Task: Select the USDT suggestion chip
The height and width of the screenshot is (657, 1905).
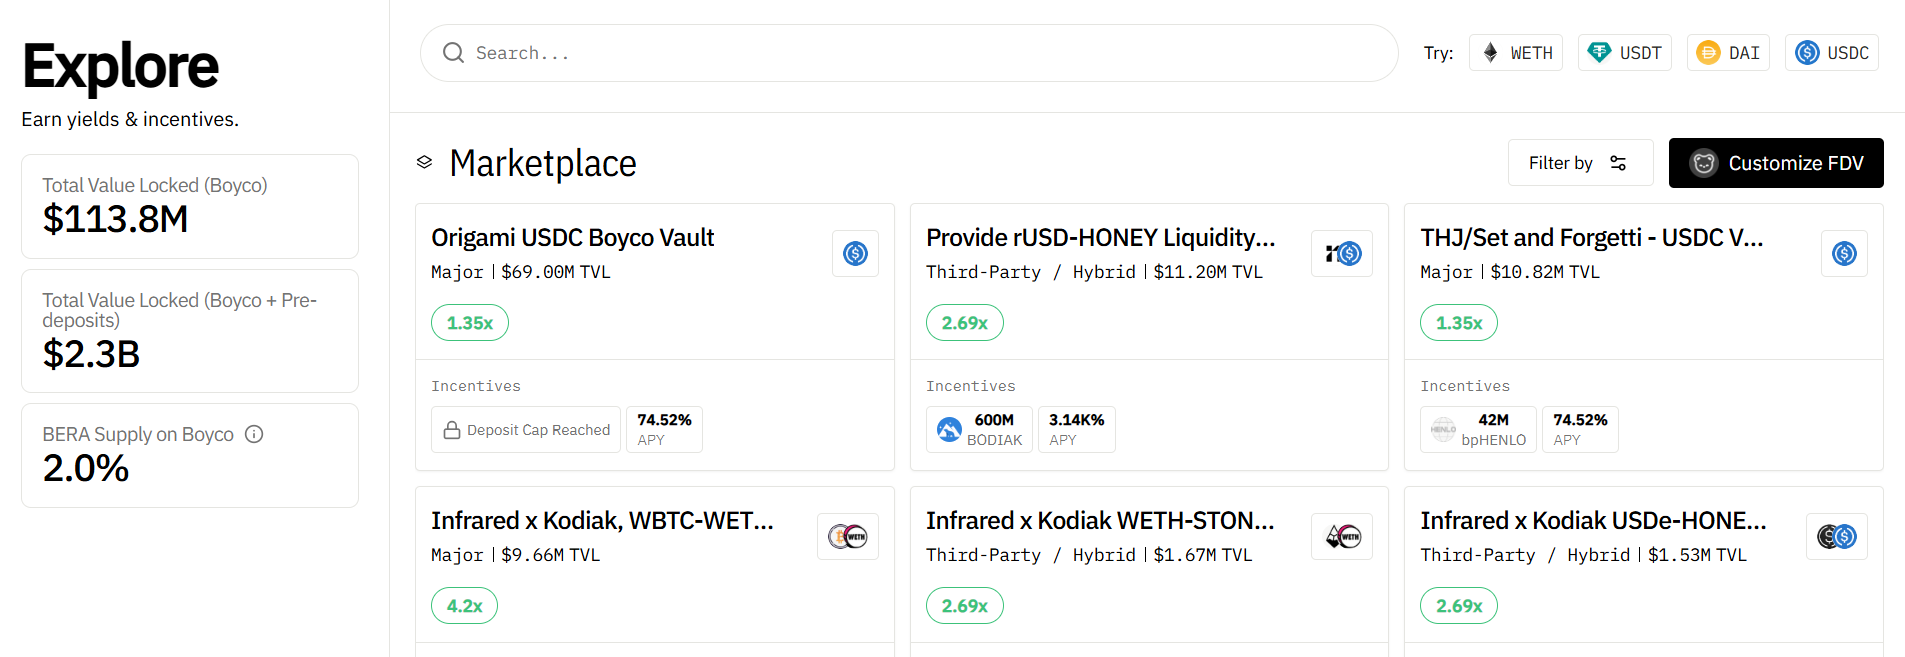Action: (x=1625, y=53)
